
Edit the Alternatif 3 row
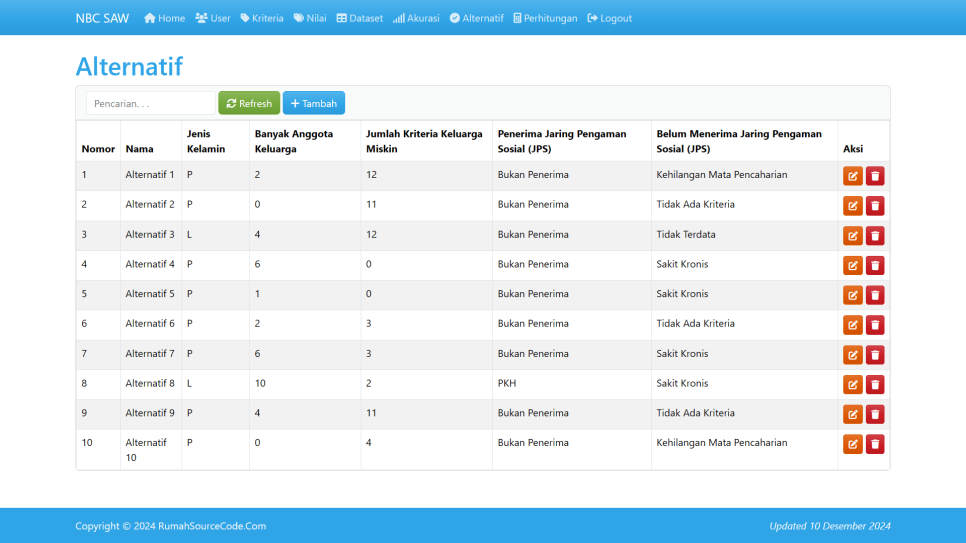pyautogui.click(x=852, y=236)
